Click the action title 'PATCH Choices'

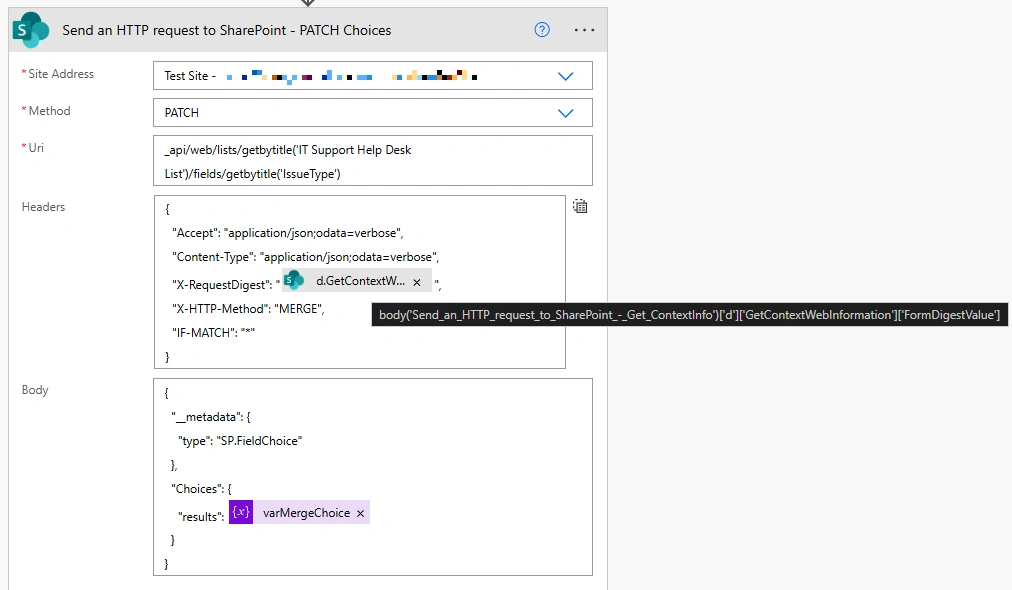227,30
